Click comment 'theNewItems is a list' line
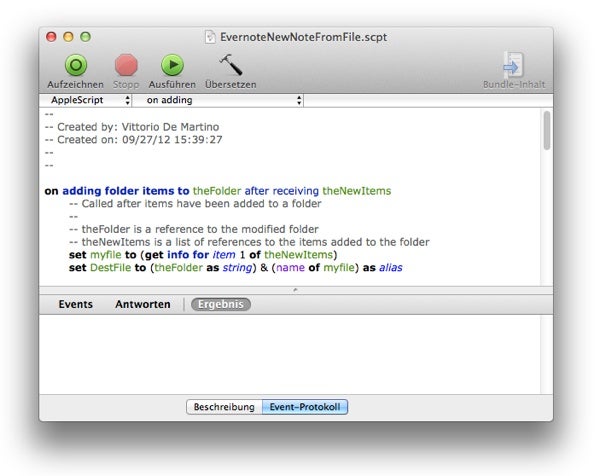The image size is (600, 476). click(249, 242)
